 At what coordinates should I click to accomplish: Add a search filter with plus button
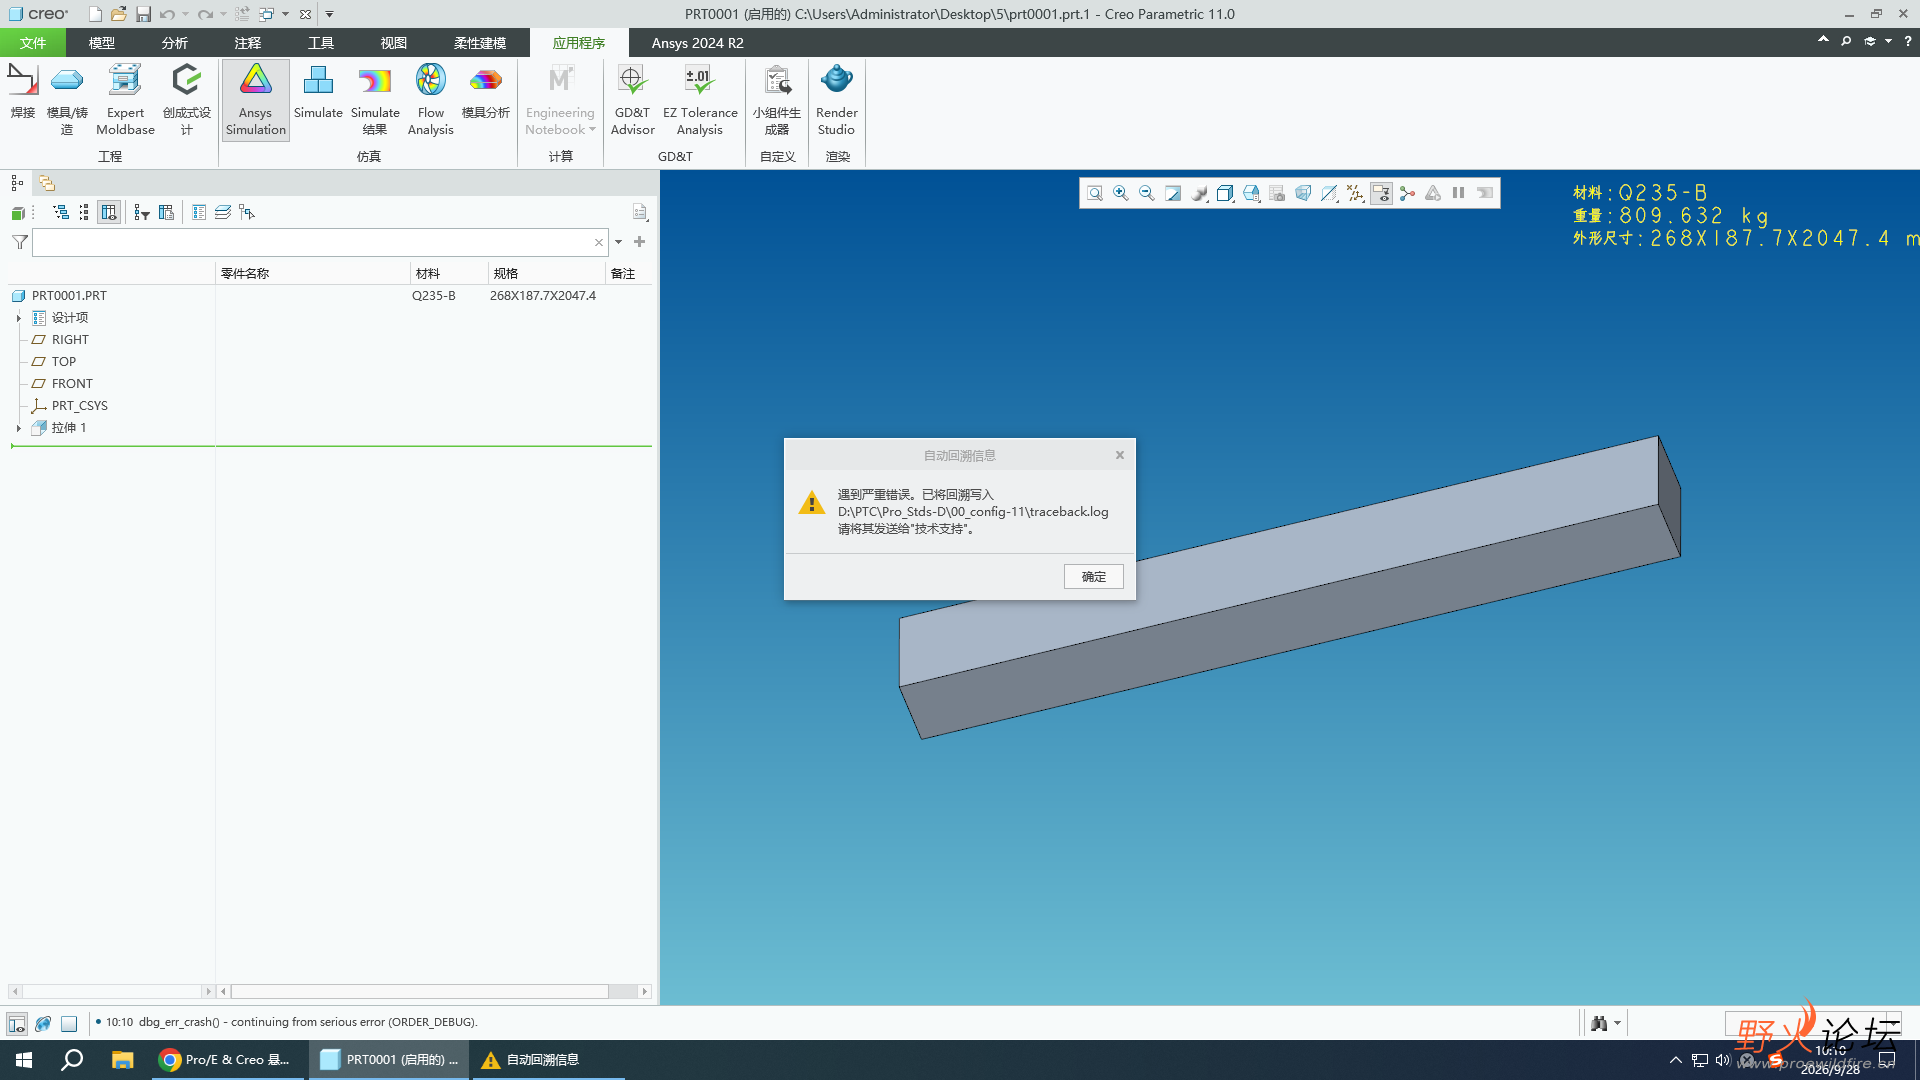[639, 242]
